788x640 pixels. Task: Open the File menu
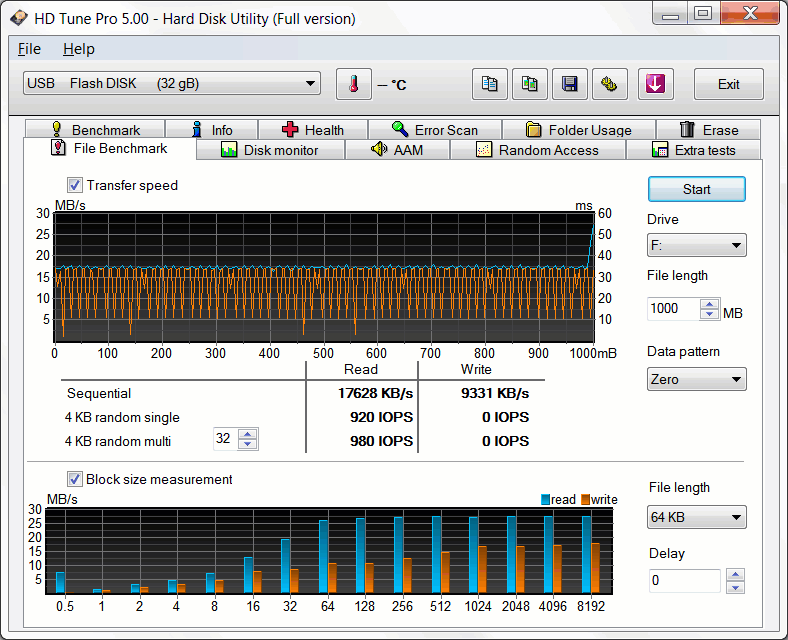point(29,49)
